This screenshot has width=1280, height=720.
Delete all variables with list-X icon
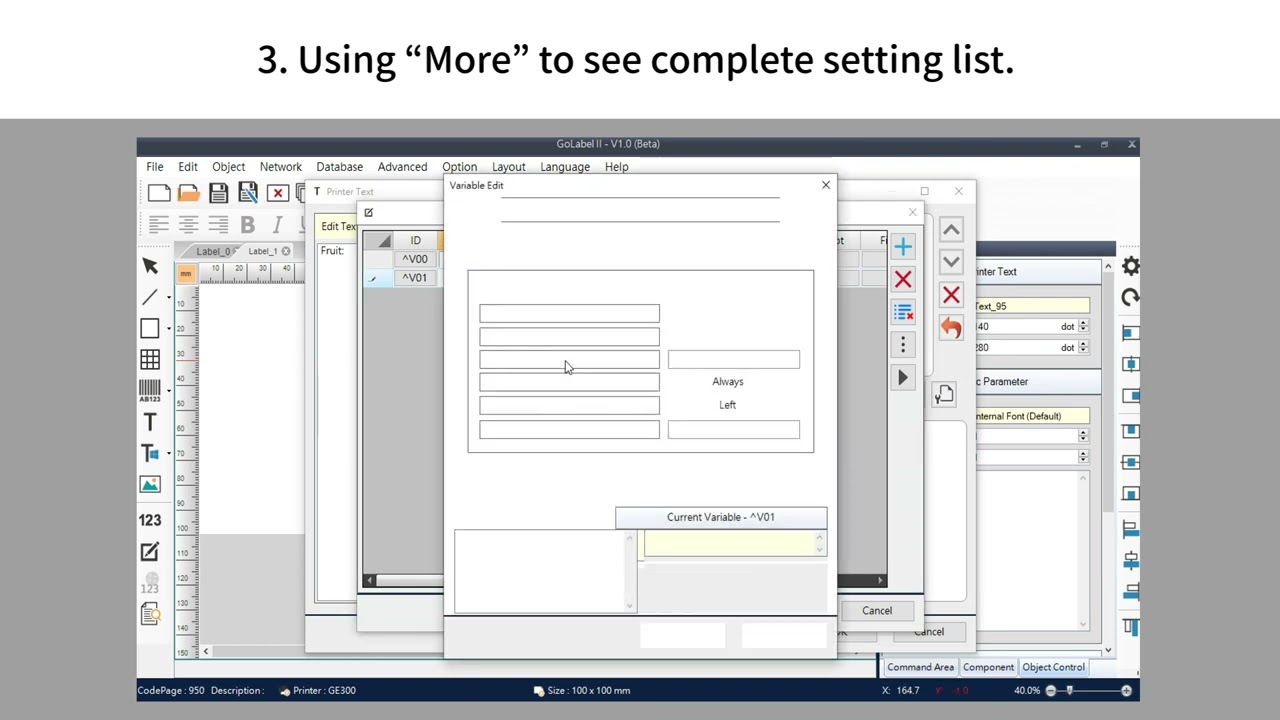click(x=903, y=313)
